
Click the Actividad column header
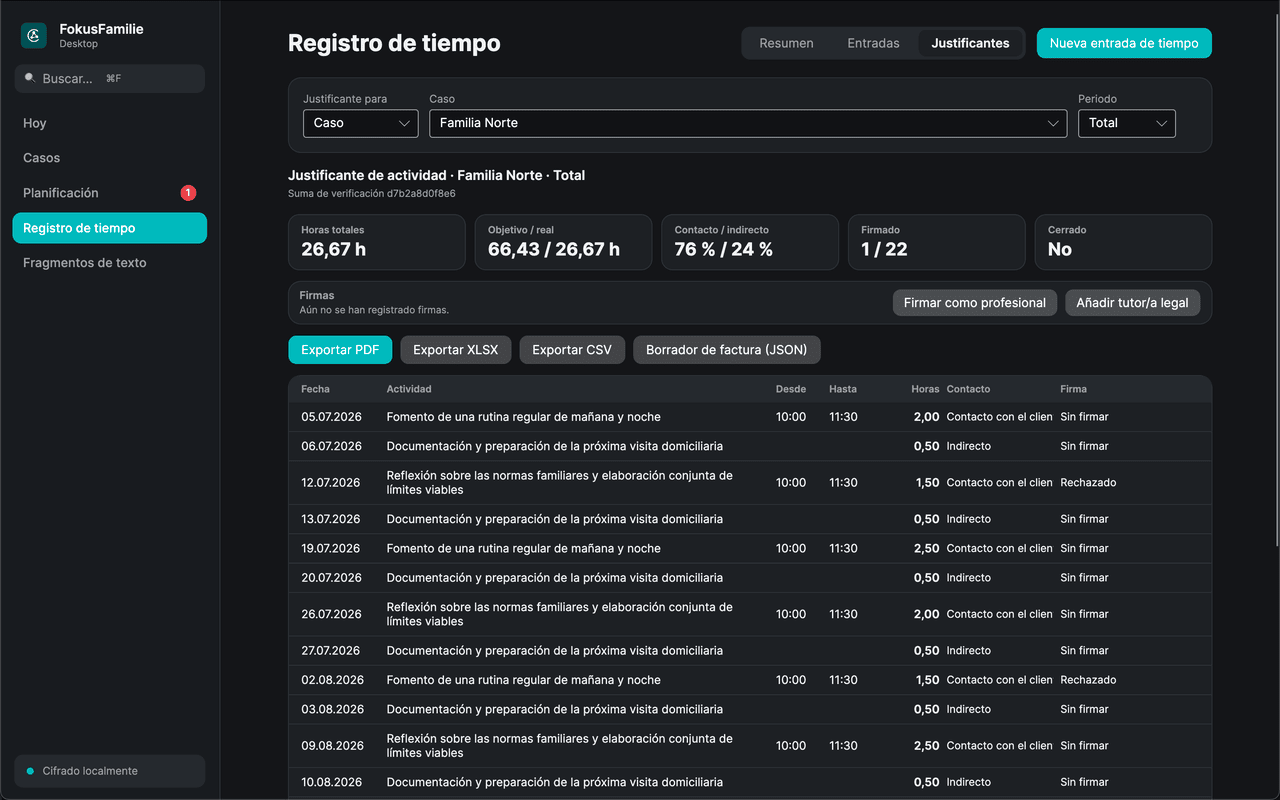pos(409,389)
